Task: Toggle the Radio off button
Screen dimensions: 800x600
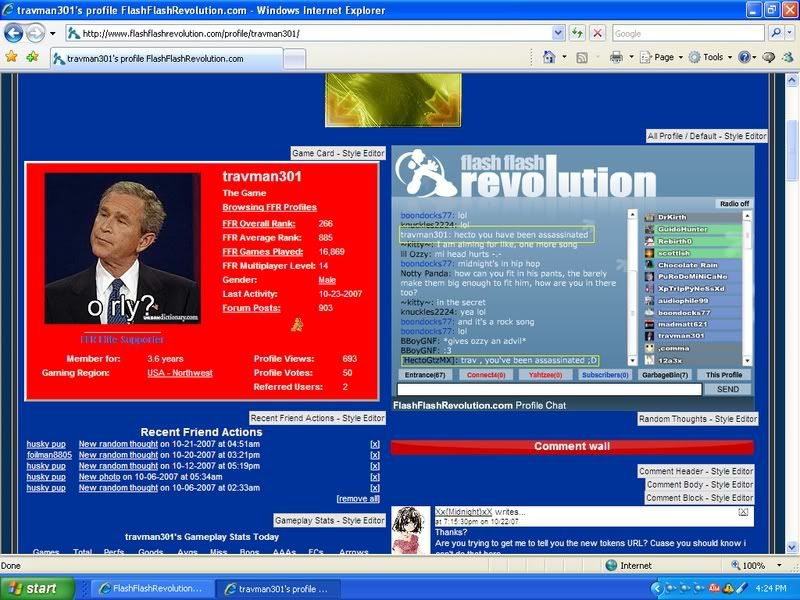Action: coord(732,204)
